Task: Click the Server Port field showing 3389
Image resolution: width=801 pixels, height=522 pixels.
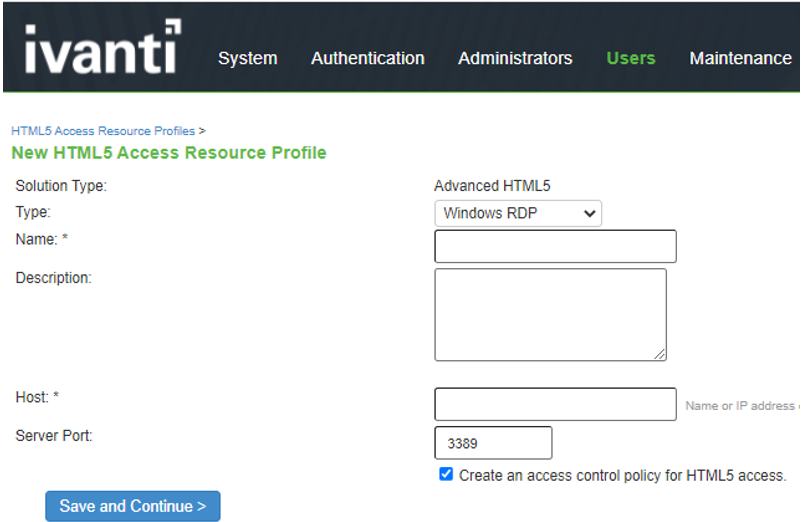Action: [493, 443]
